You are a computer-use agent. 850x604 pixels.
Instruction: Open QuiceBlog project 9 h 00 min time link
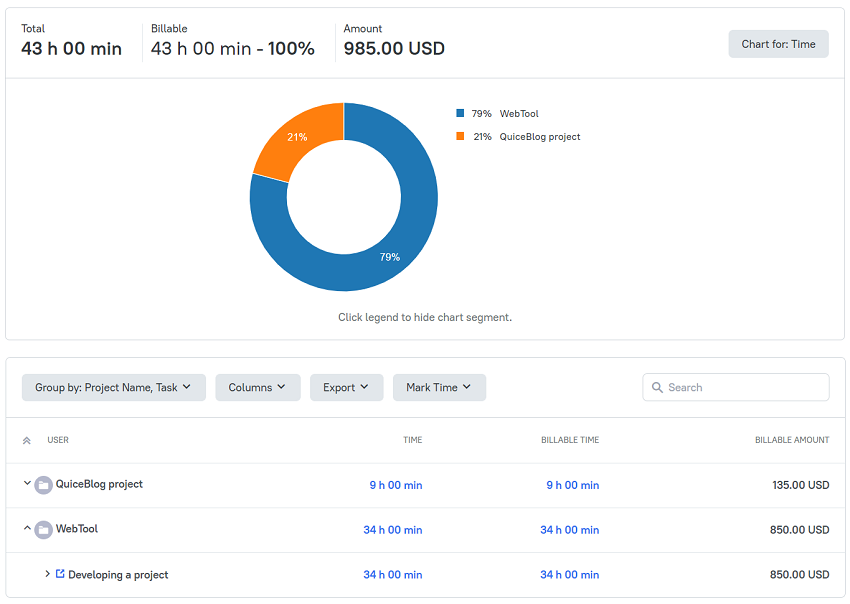point(396,485)
